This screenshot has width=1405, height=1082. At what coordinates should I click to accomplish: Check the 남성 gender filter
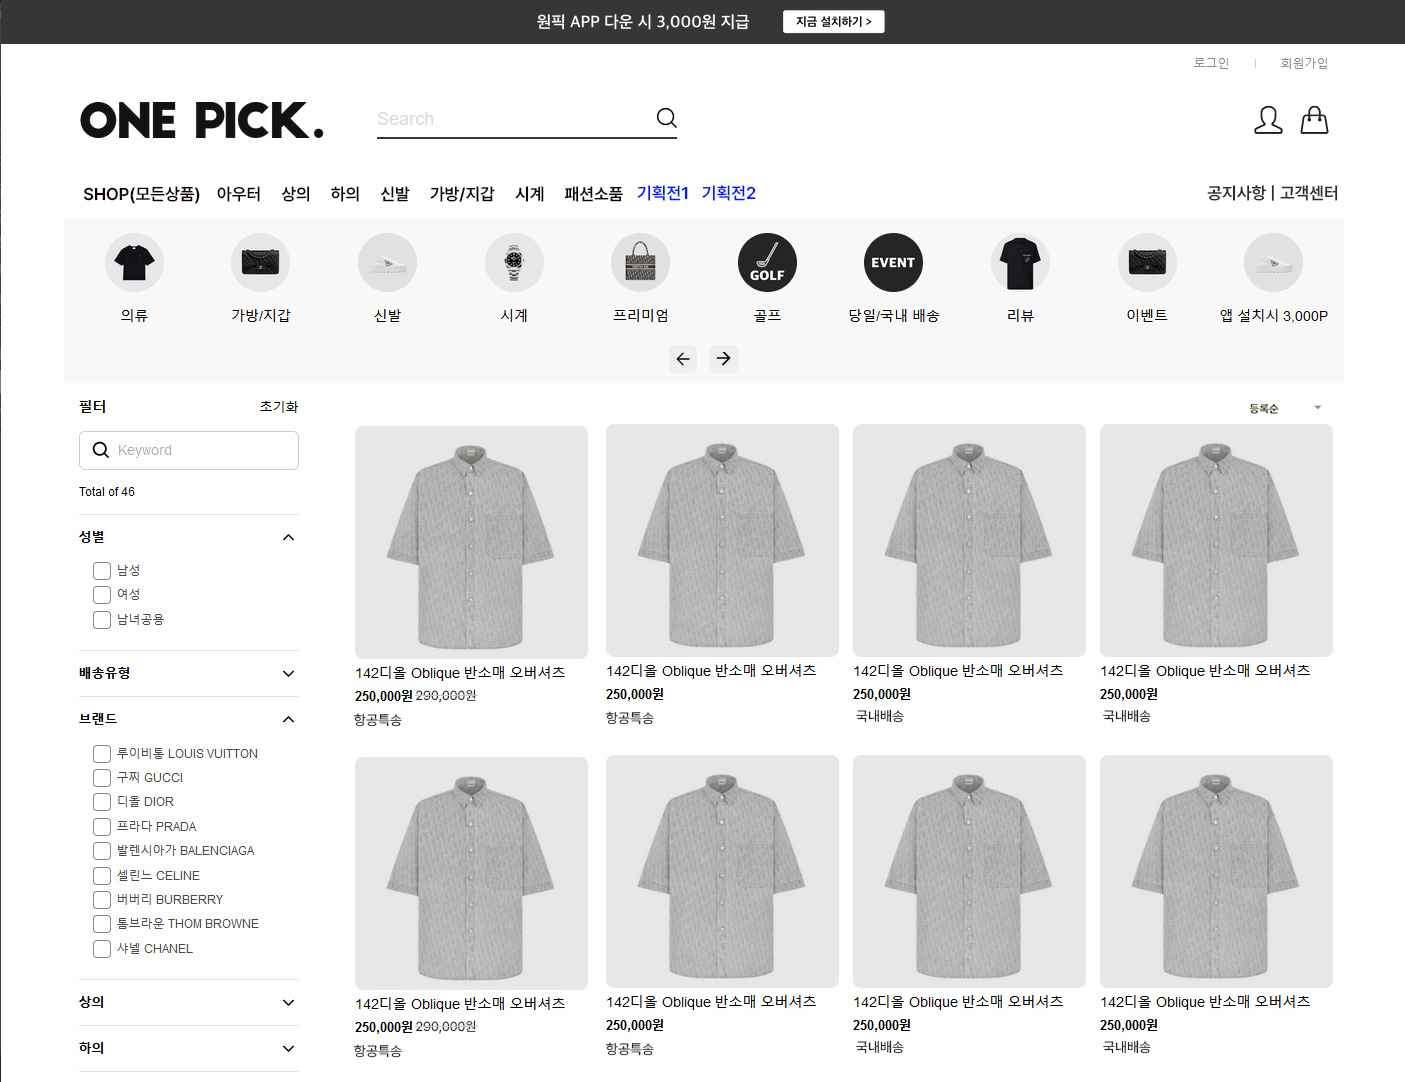click(x=102, y=571)
